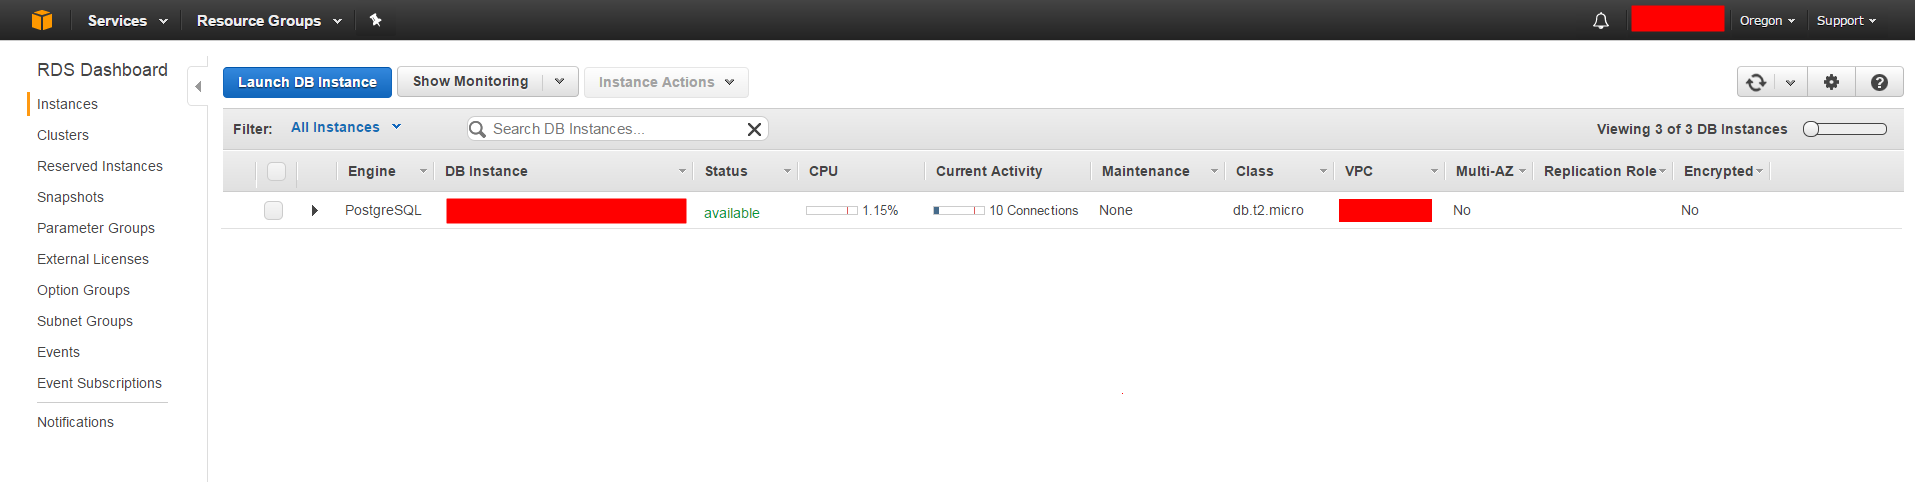Click the pin shortcuts icon in top bar
The width and height of the screenshot is (1915, 482).
coord(376,20)
